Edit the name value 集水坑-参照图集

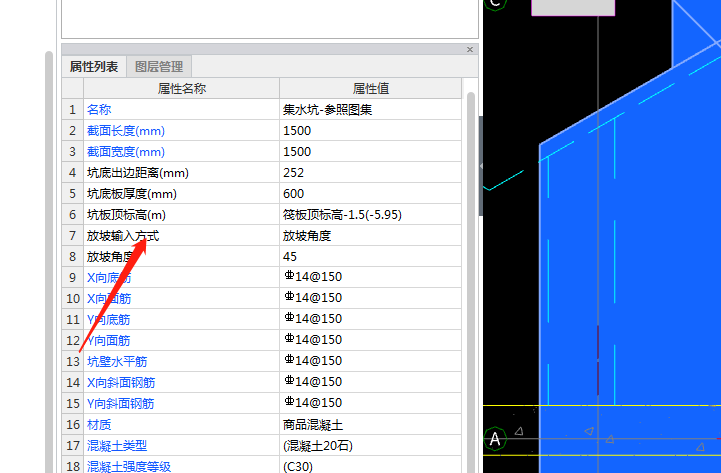pos(371,109)
